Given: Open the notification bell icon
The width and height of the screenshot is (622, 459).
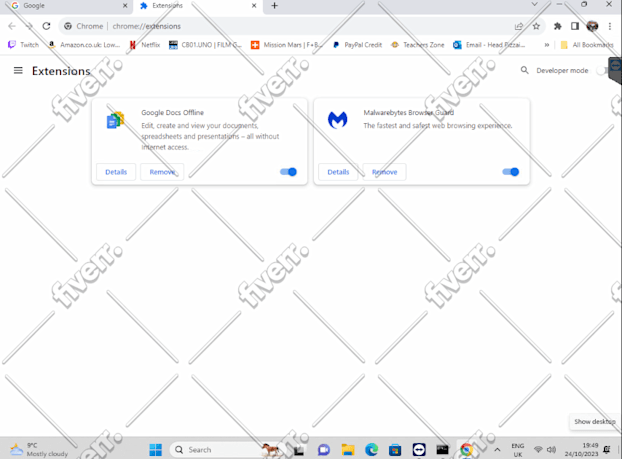Looking at the screenshot, I should [607, 449].
